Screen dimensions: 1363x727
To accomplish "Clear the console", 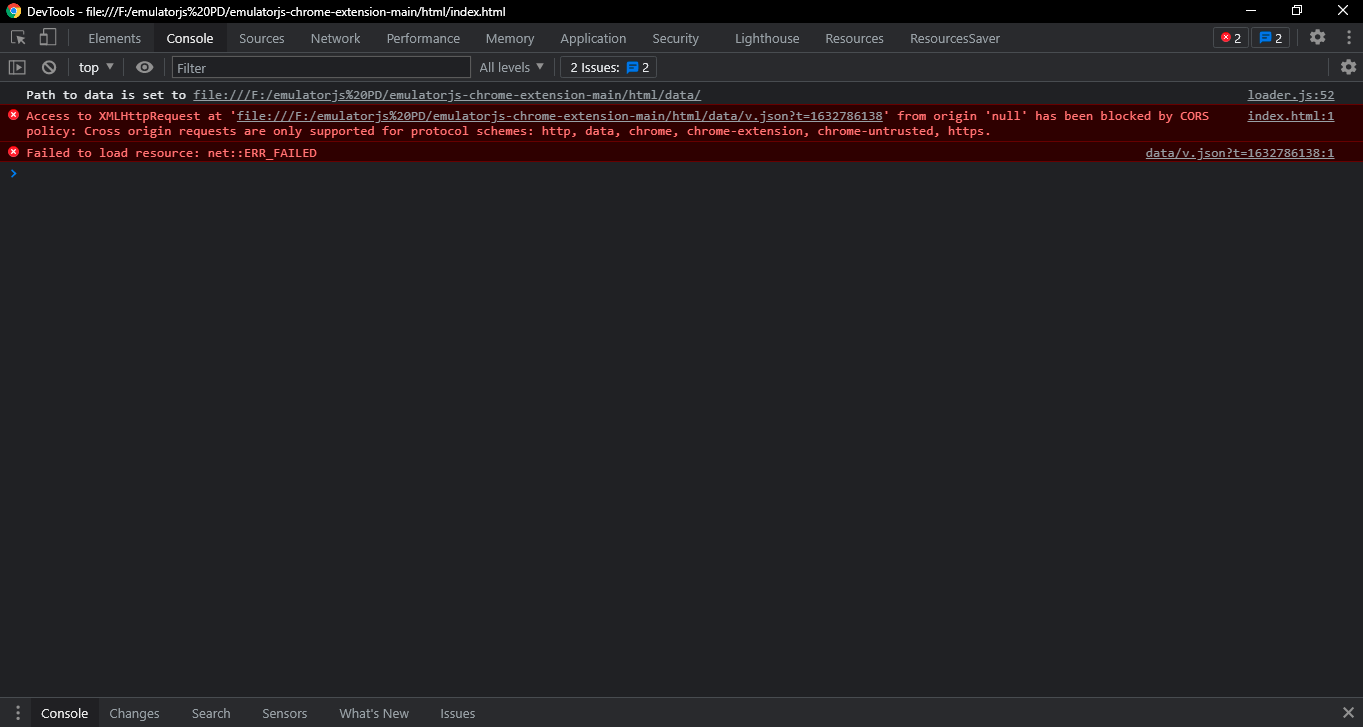I will [x=48, y=67].
